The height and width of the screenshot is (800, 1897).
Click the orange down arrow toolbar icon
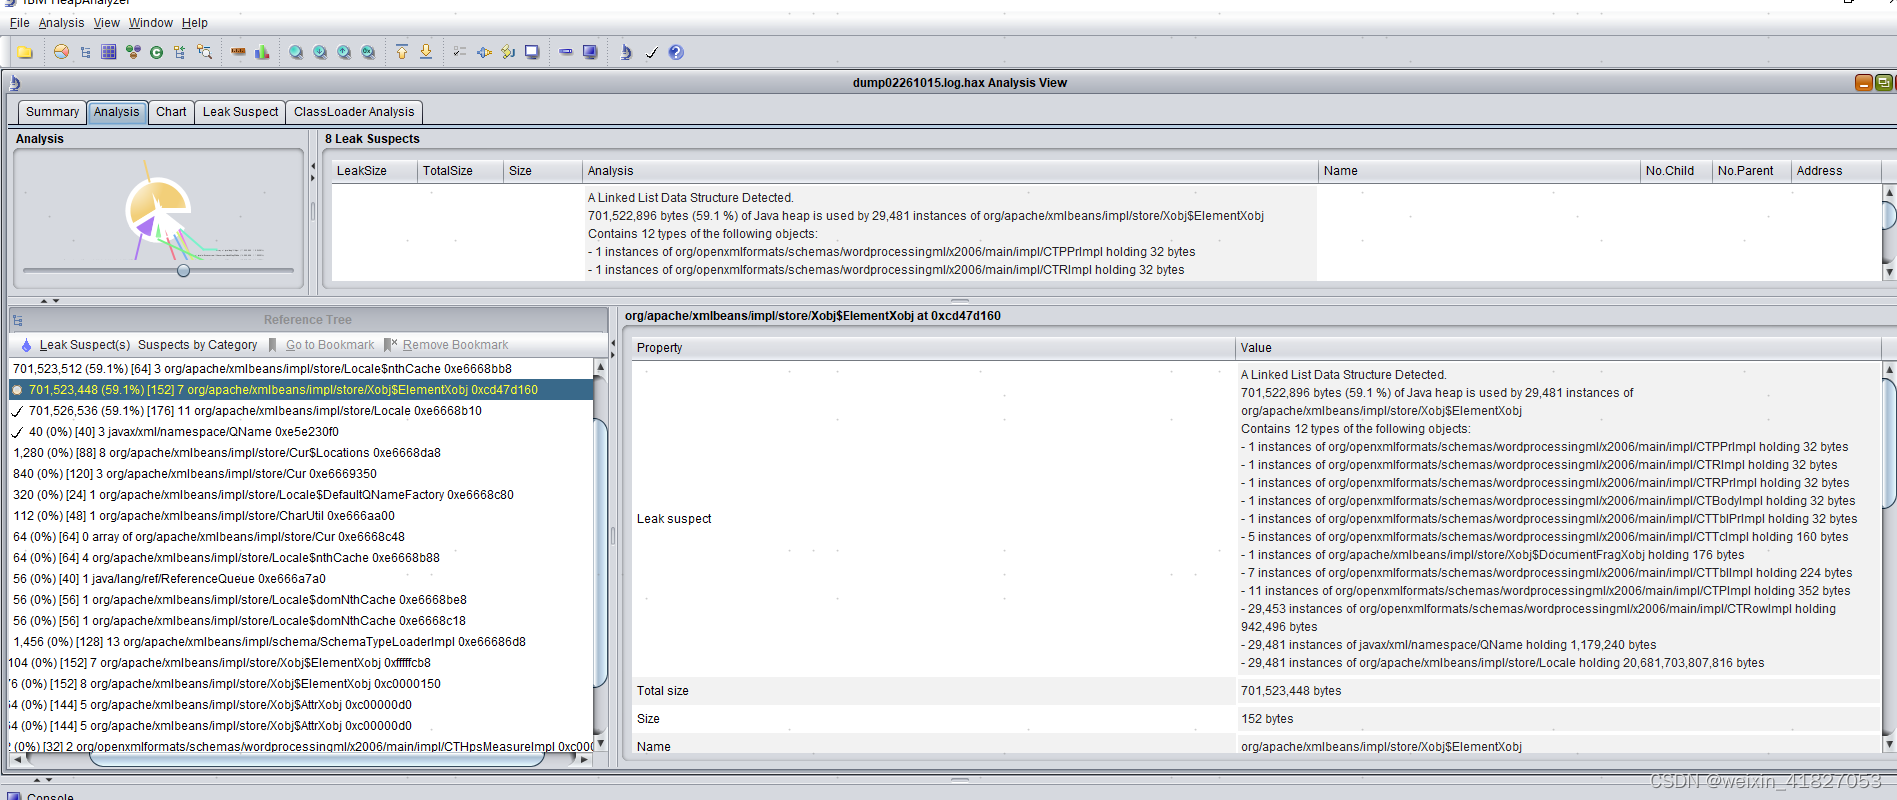click(426, 52)
